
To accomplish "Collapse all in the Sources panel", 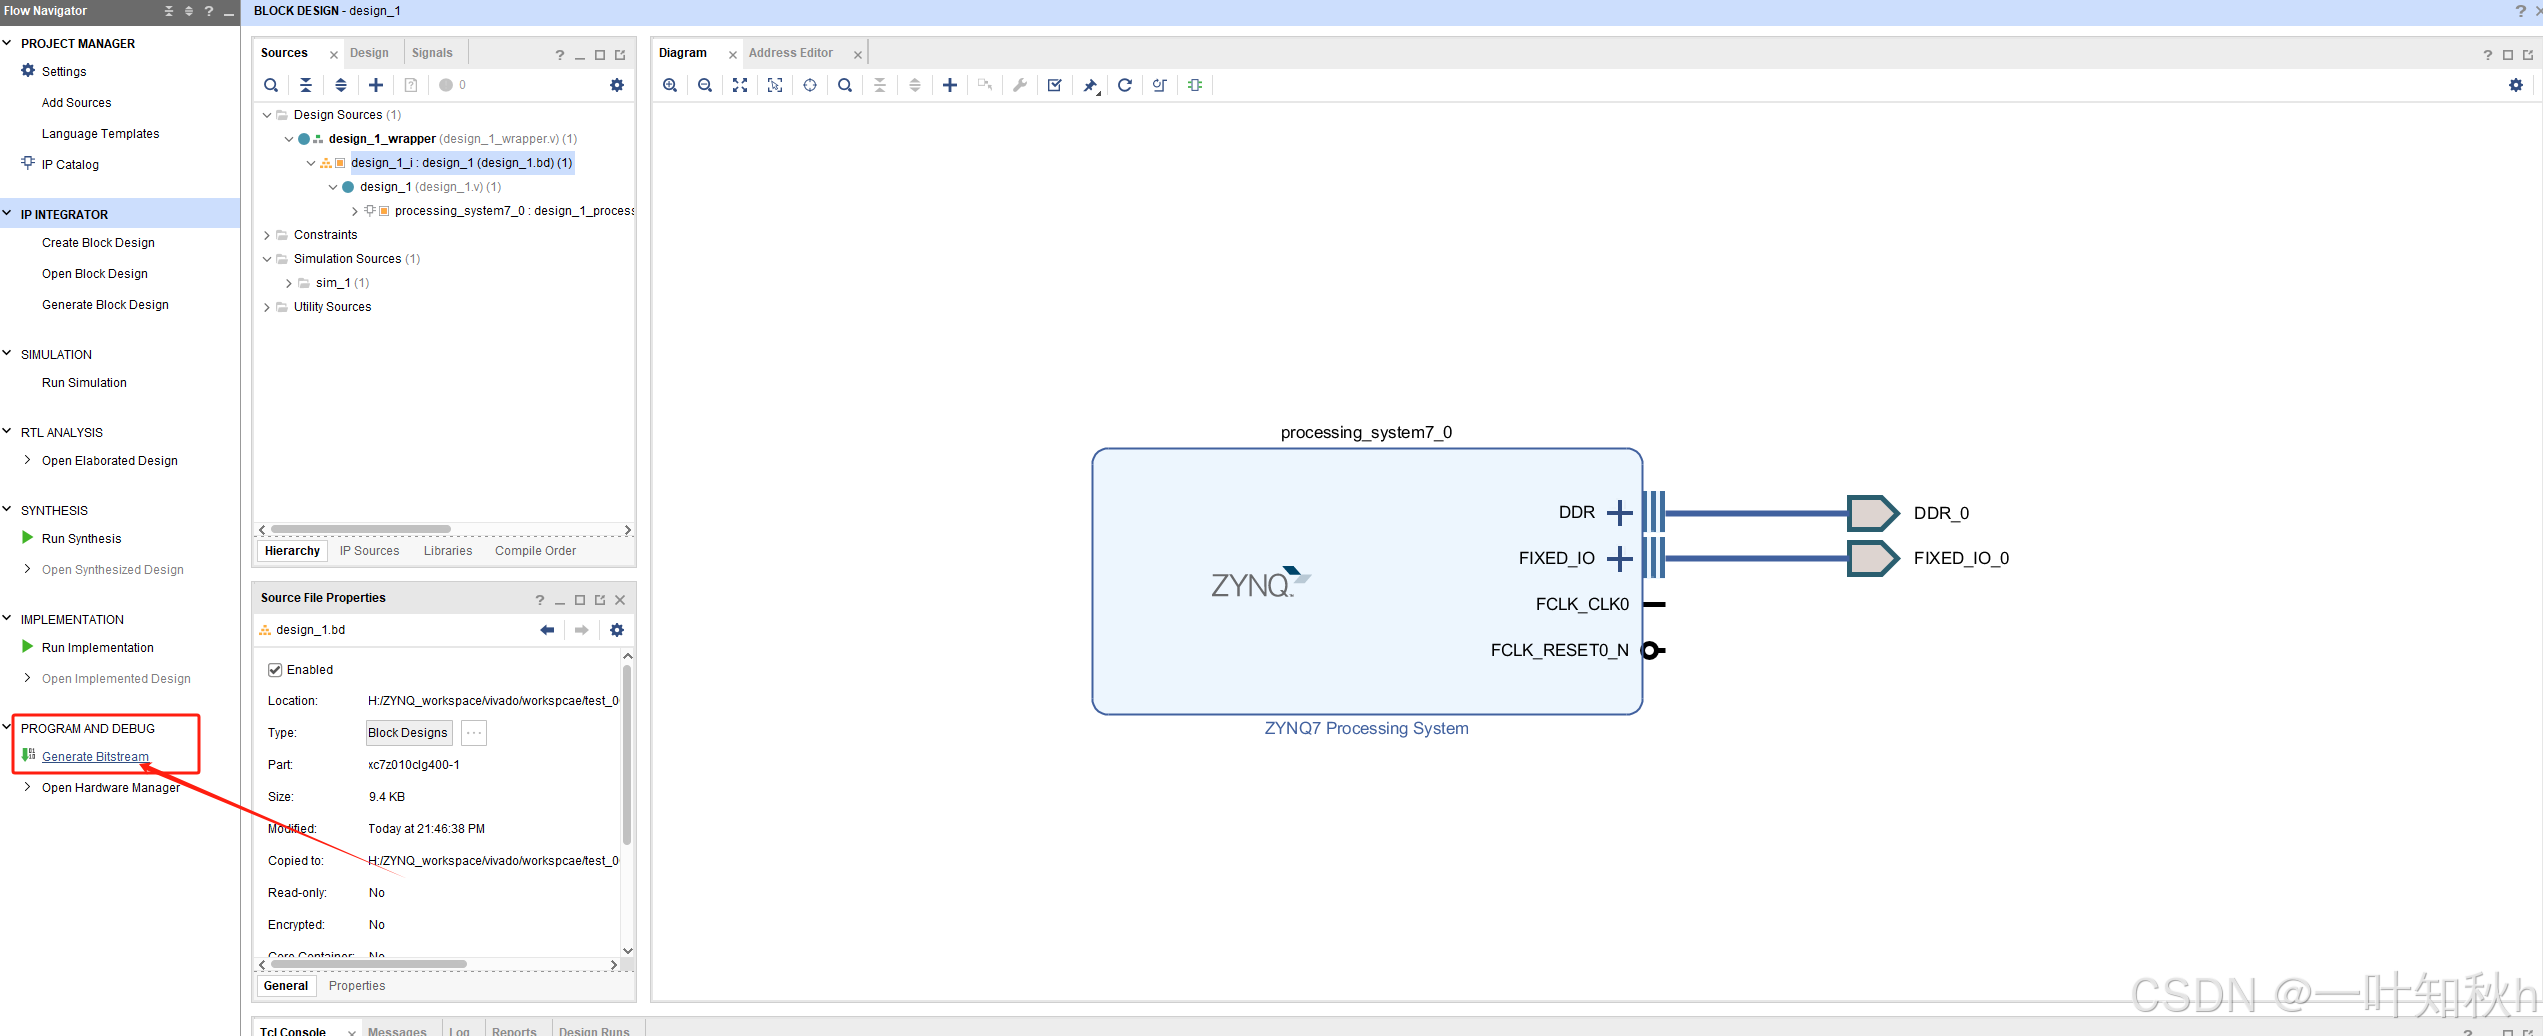I will pos(306,85).
